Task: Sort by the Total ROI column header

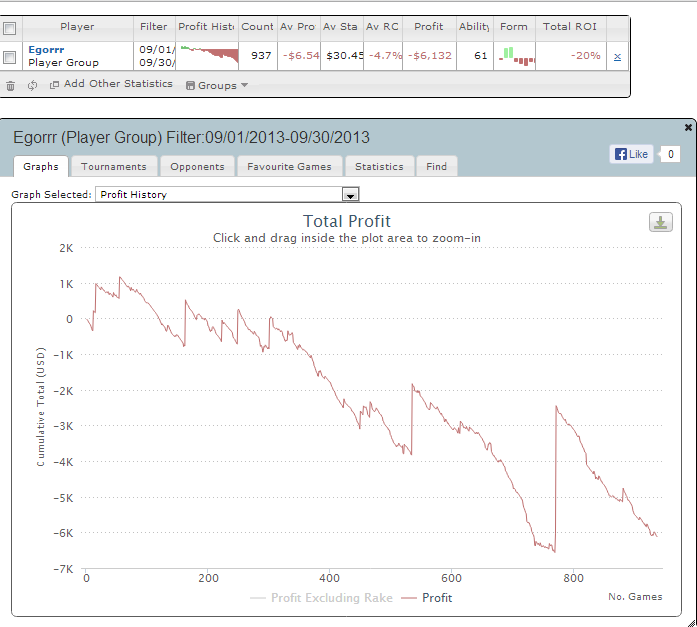Action: (x=570, y=27)
